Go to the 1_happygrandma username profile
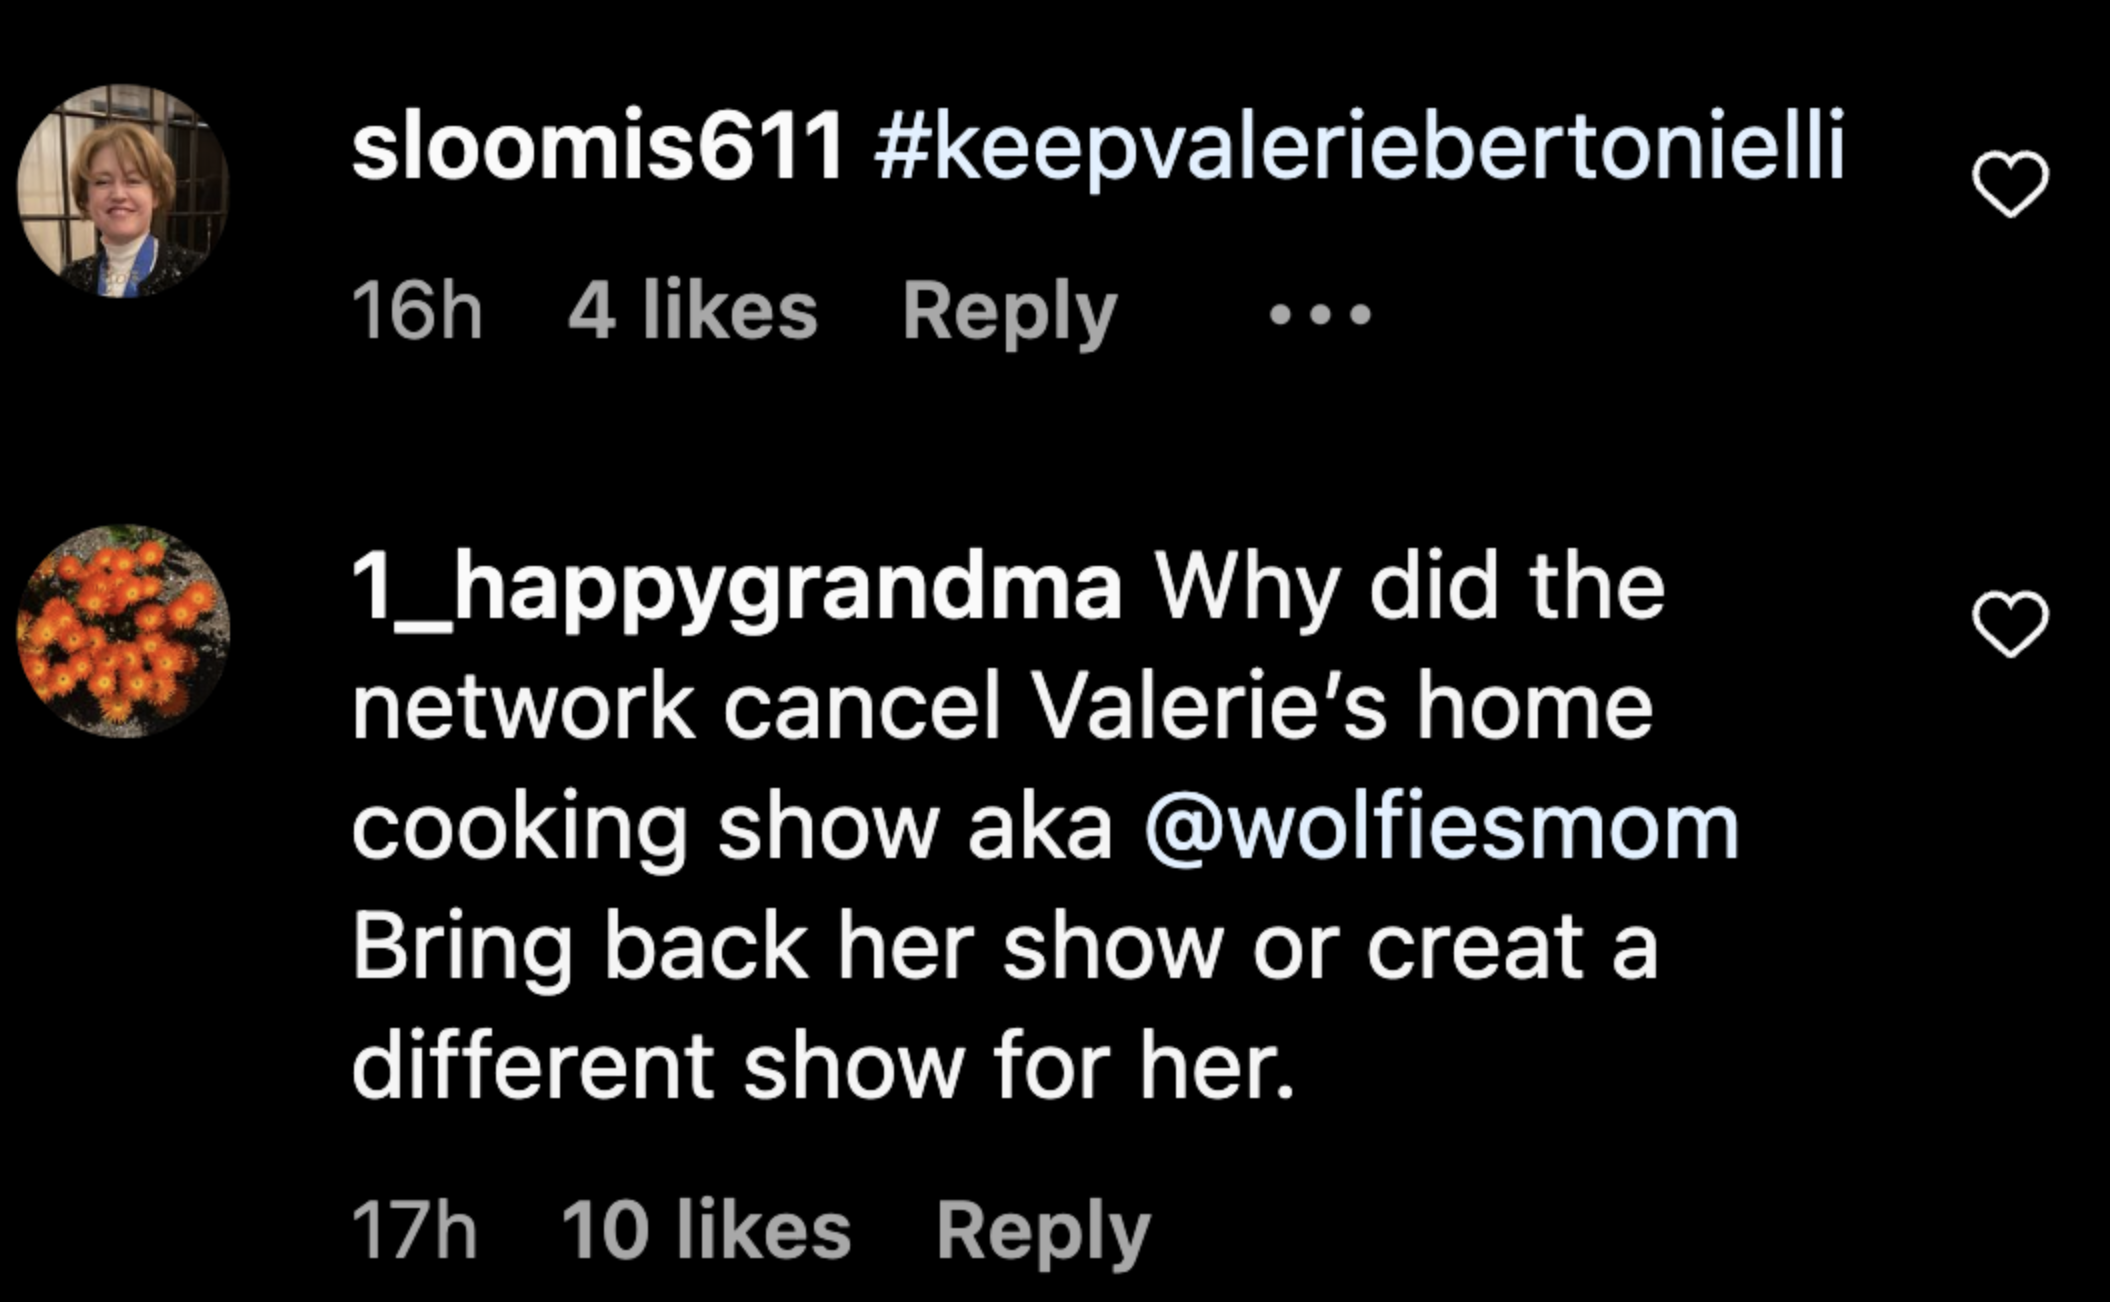 737,589
